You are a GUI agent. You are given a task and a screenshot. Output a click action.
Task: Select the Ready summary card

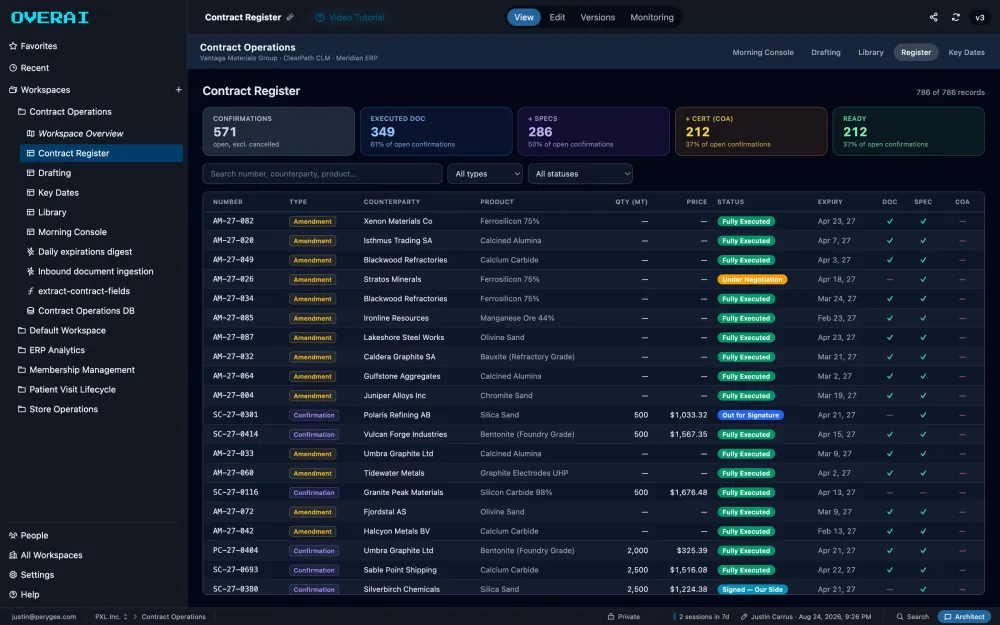908,131
